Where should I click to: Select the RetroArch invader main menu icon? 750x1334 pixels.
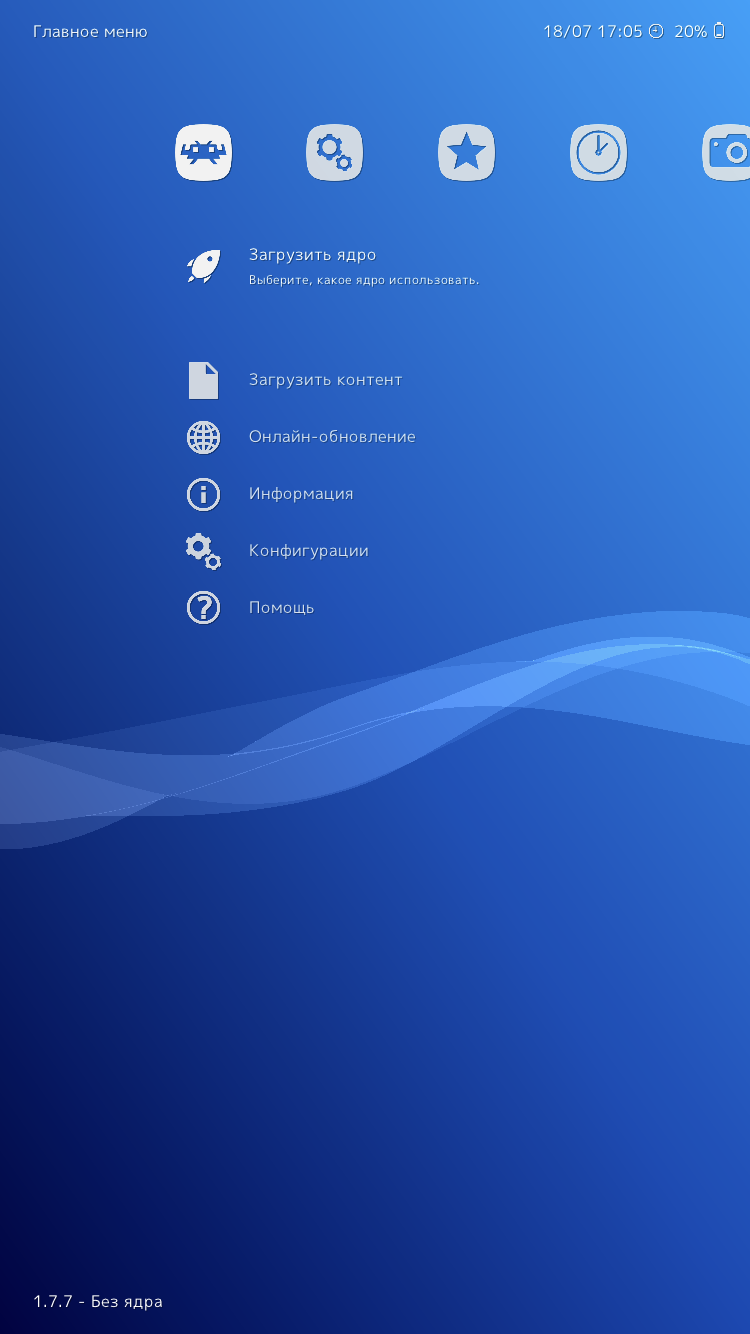point(204,153)
